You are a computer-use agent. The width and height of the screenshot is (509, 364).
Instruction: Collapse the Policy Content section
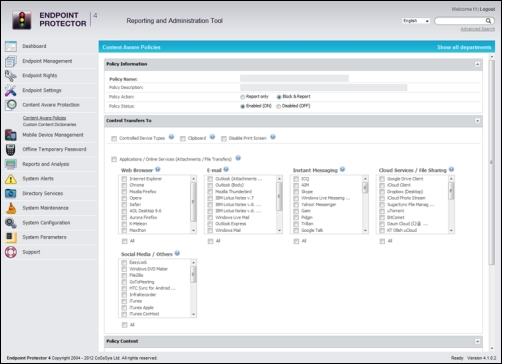478,341
